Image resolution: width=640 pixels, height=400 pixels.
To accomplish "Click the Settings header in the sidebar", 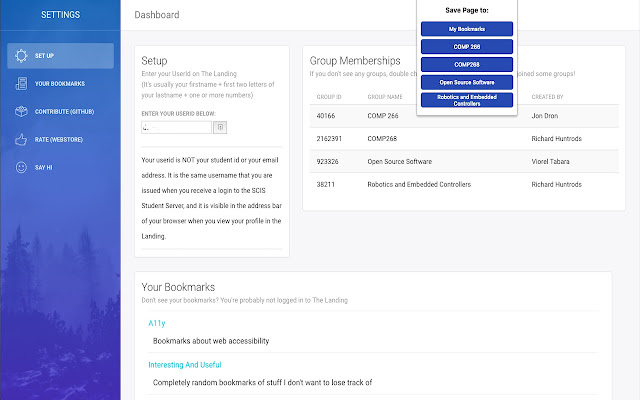I will (x=60, y=15).
